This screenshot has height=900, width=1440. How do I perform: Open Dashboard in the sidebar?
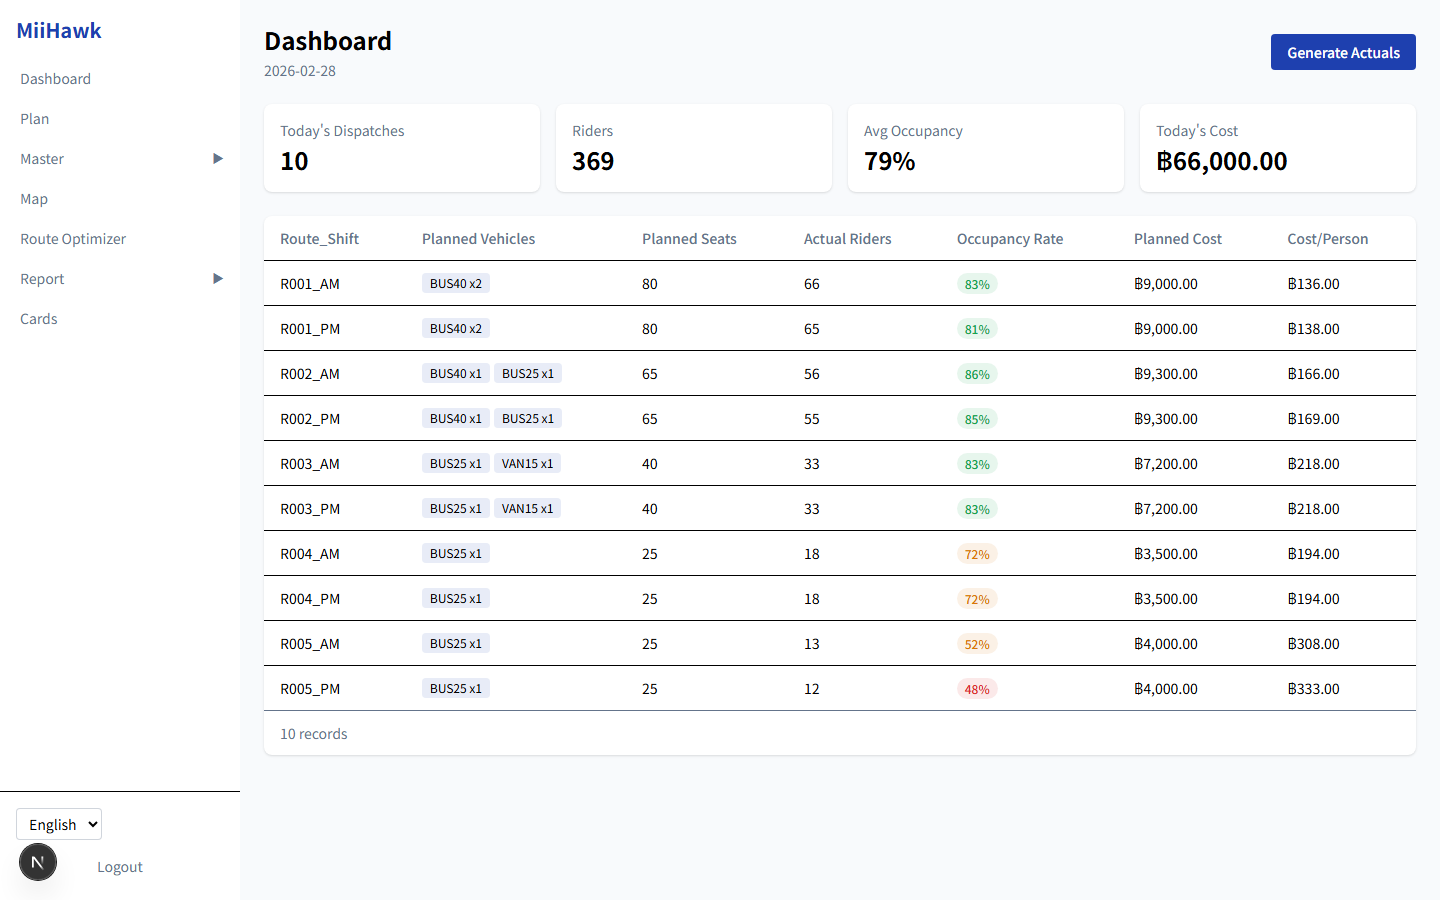click(56, 79)
